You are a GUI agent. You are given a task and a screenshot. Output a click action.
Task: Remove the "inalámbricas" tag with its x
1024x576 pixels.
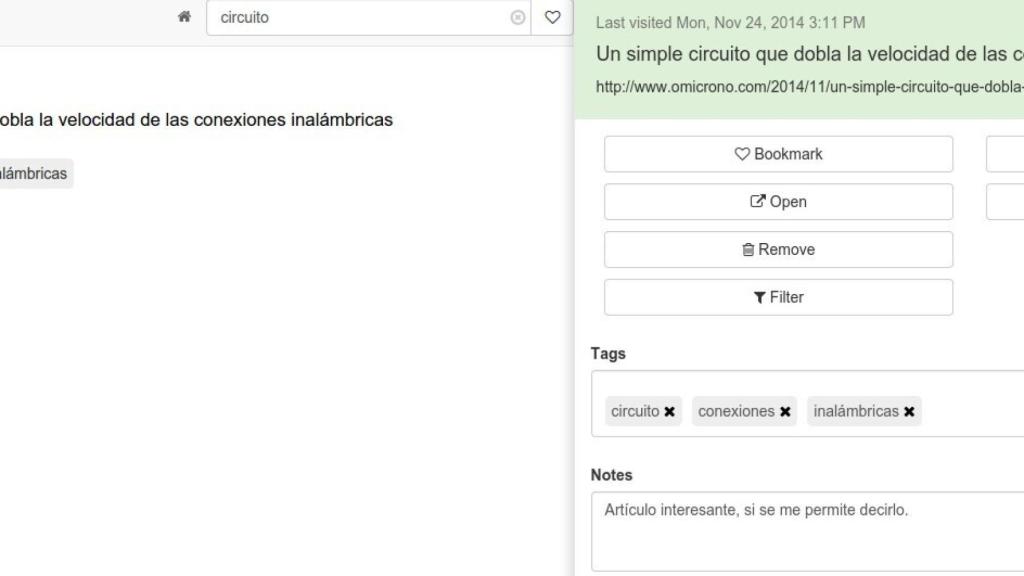909,411
